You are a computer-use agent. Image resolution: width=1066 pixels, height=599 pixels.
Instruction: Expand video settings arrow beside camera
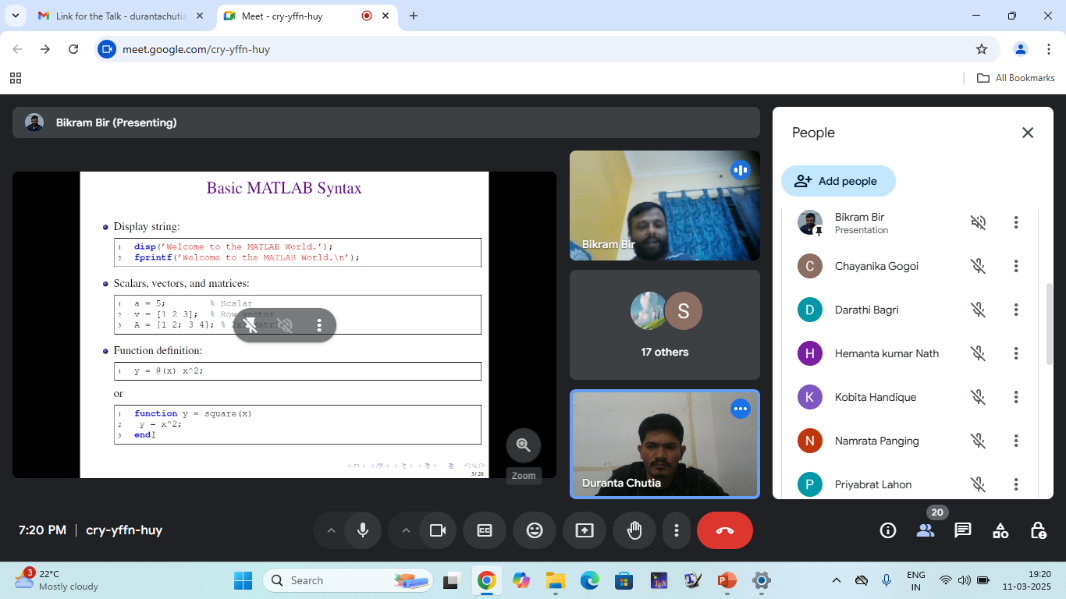pyautogui.click(x=406, y=530)
